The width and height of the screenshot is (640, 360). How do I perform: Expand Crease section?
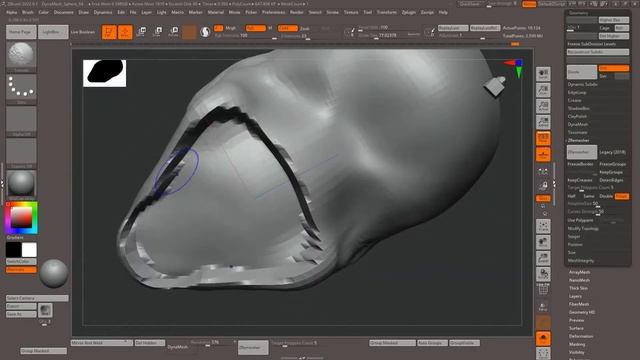574,100
